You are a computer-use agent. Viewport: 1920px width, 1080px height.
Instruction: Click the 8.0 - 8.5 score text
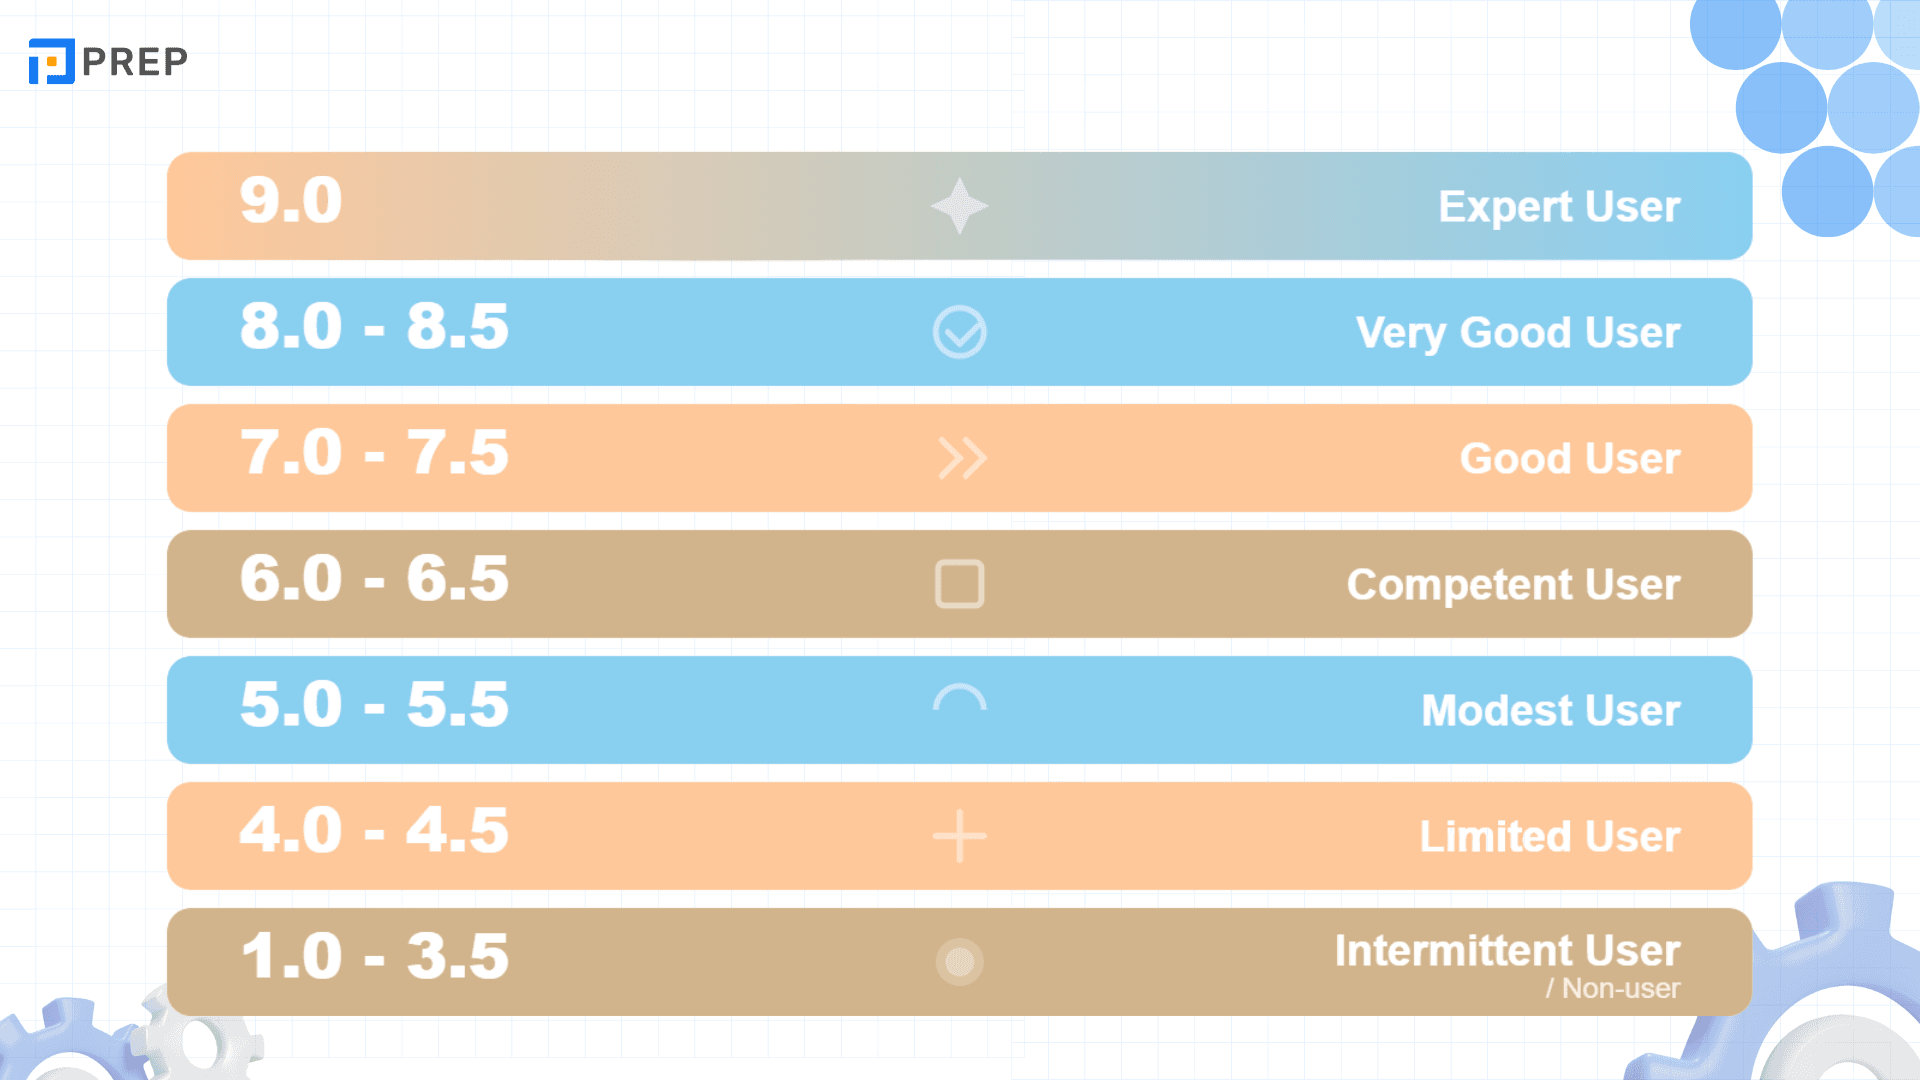pyautogui.click(x=374, y=326)
